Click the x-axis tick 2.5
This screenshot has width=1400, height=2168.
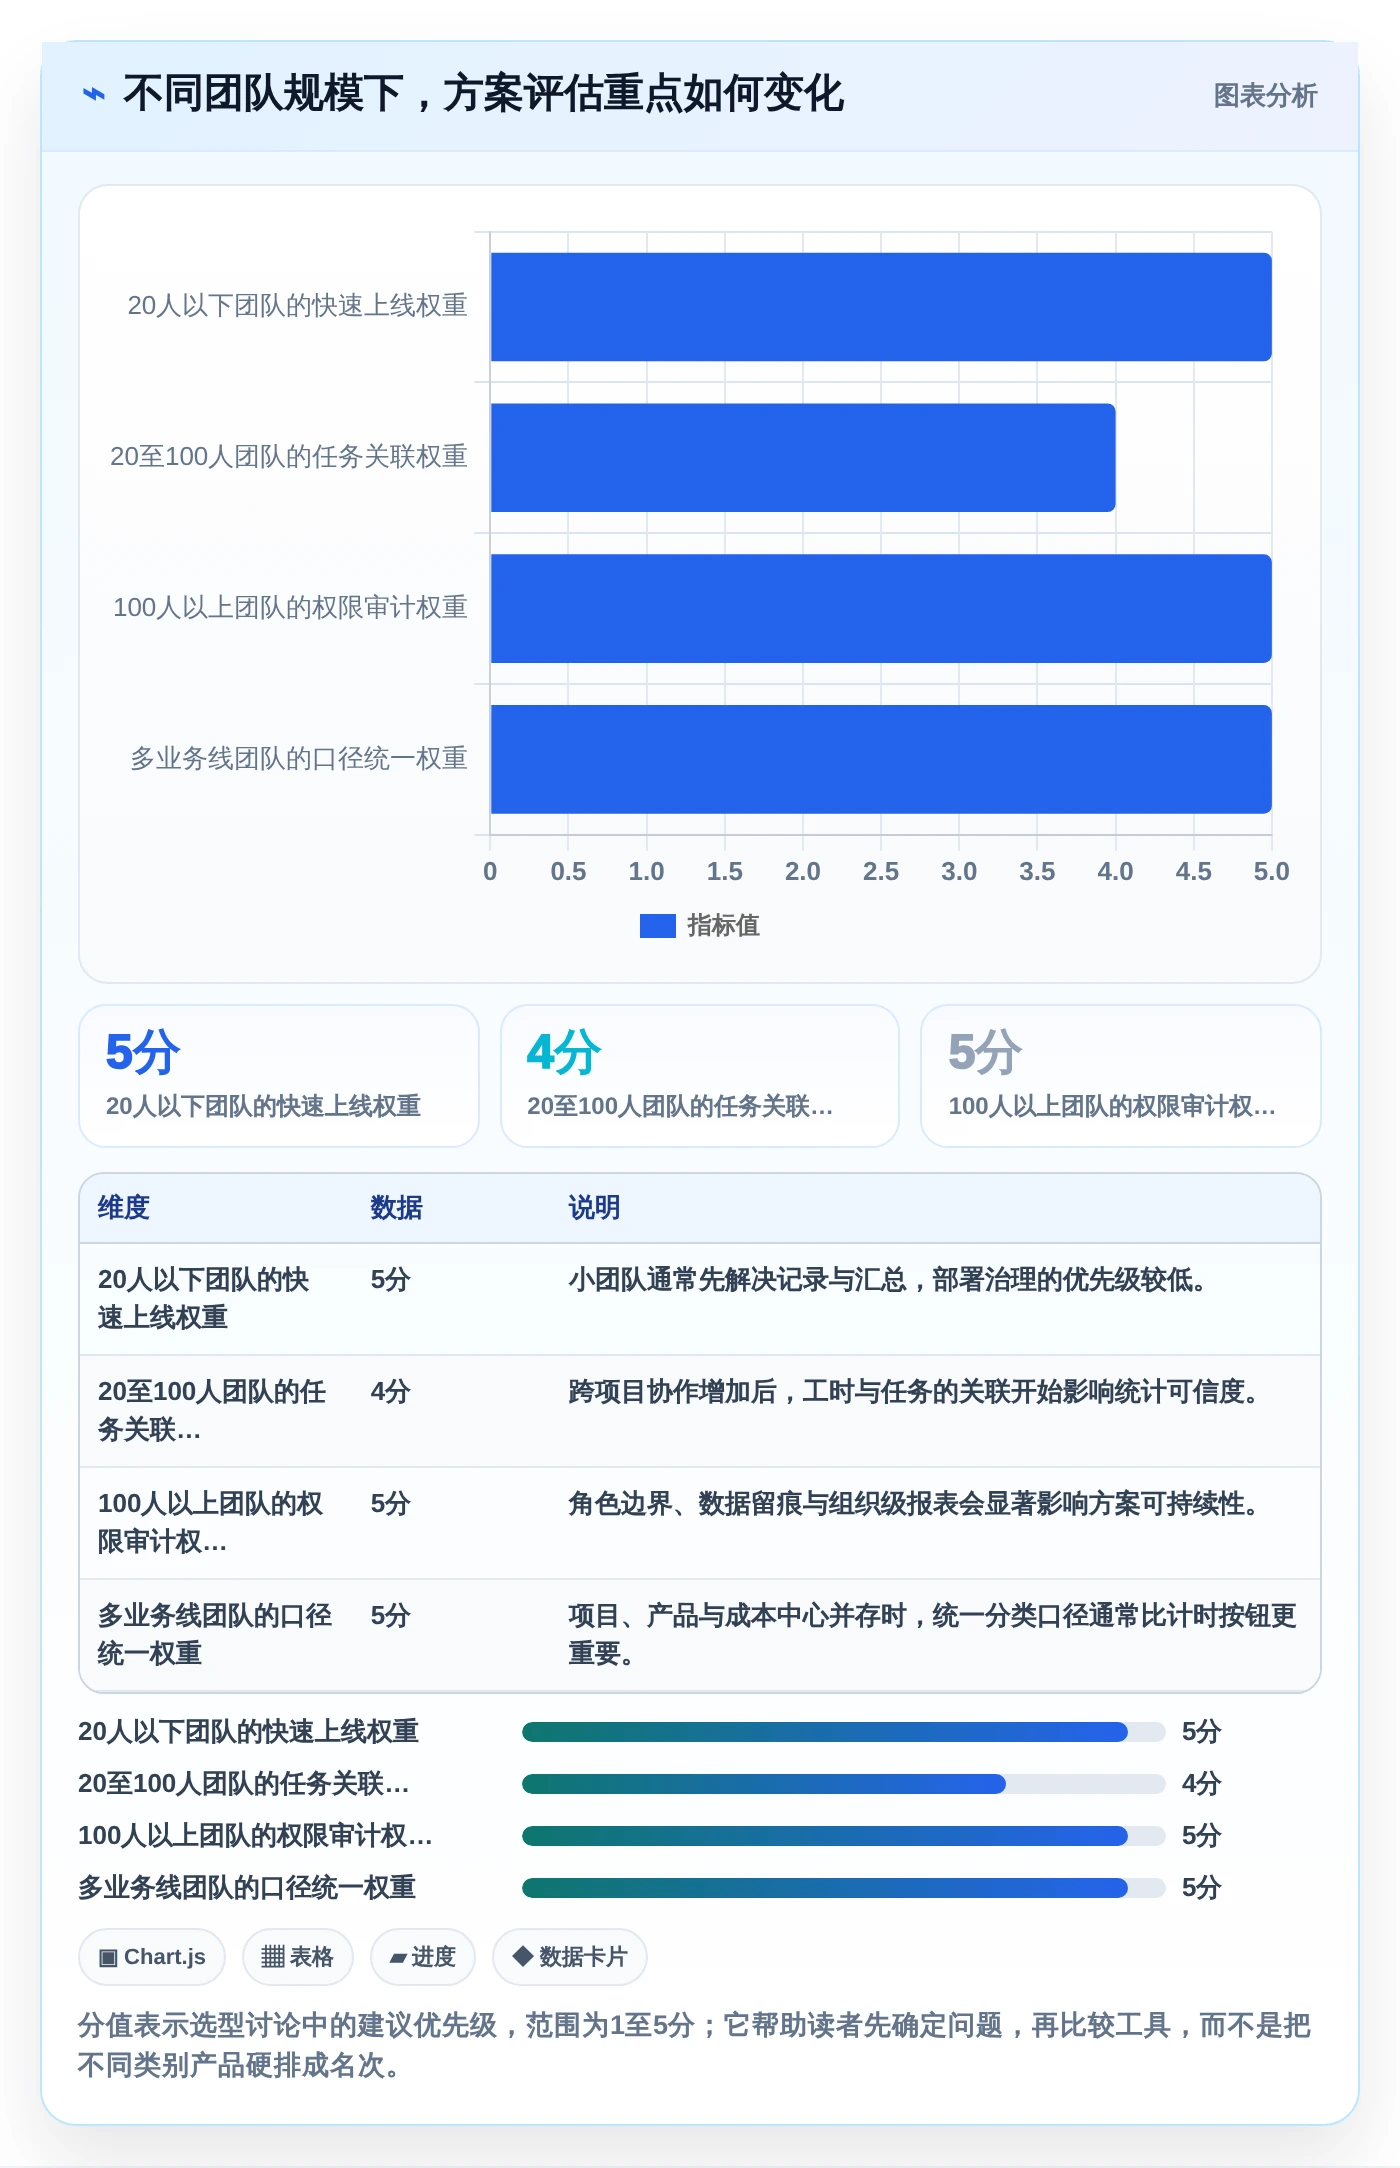pyautogui.click(x=881, y=872)
